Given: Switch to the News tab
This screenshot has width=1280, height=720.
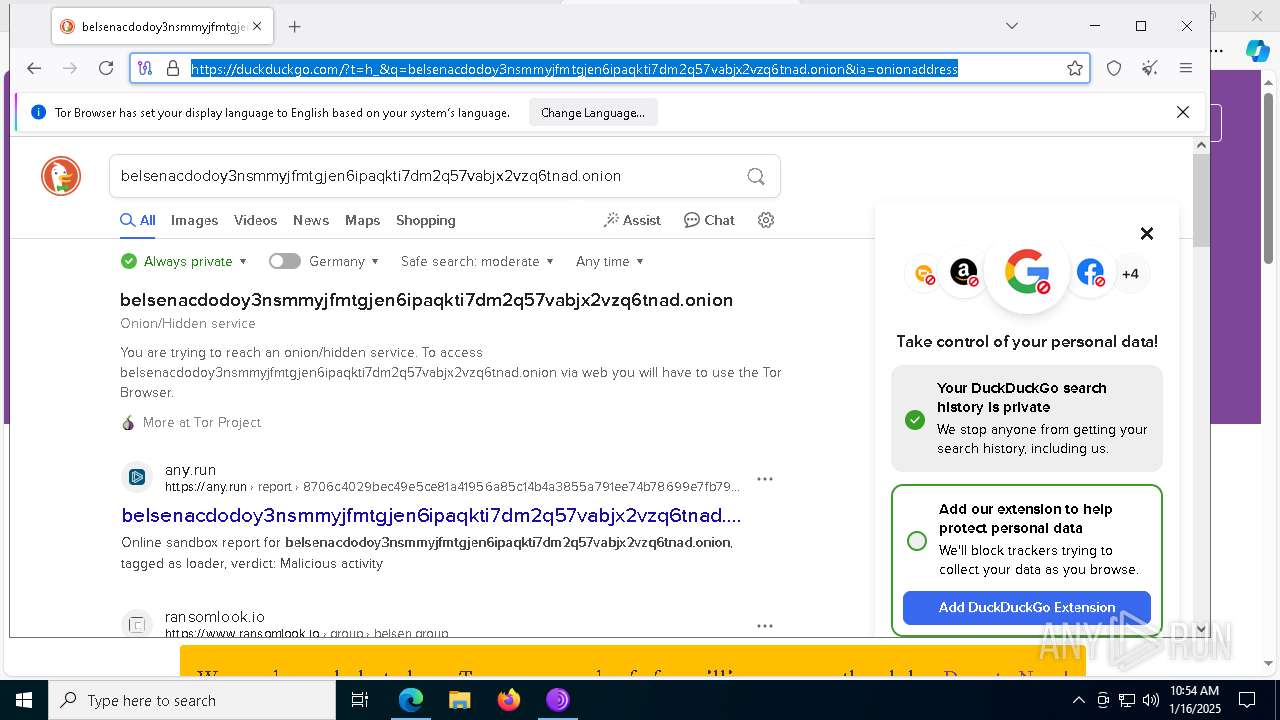Looking at the screenshot, I should point(311,220).
